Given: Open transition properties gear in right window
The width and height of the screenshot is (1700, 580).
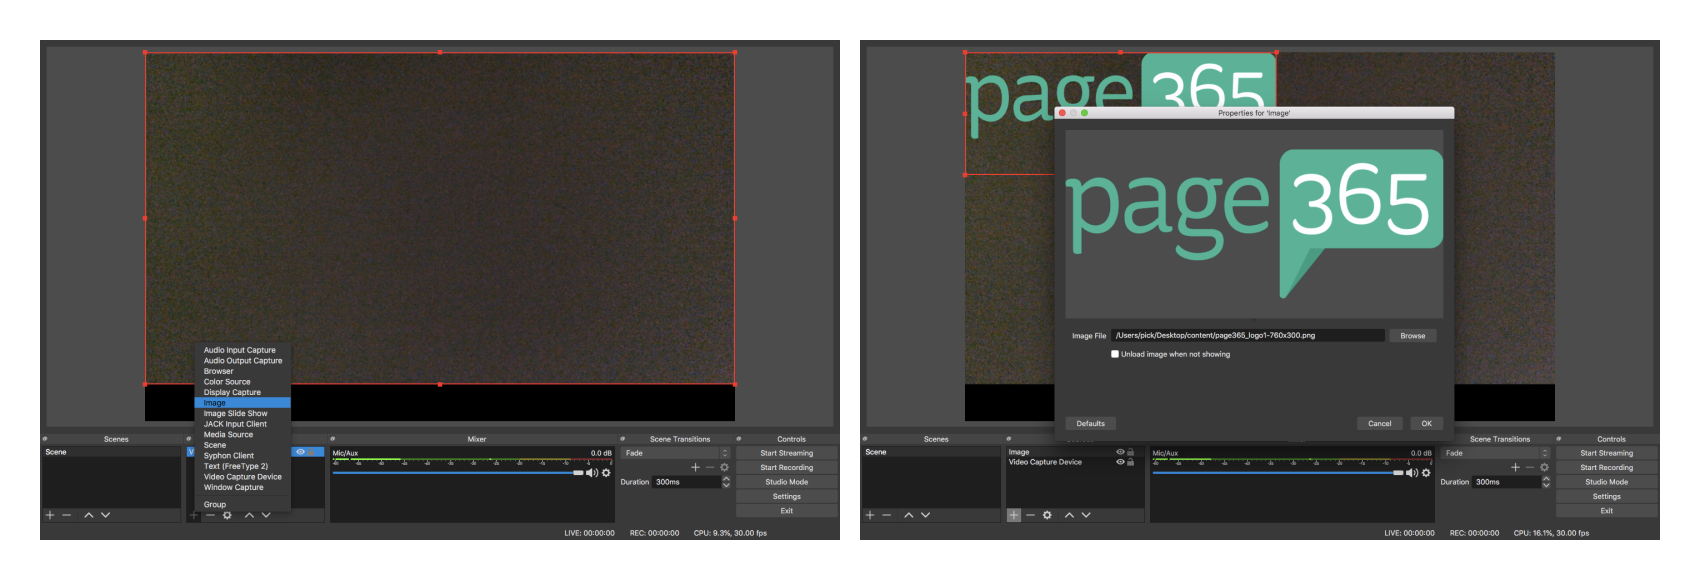Looking at the screenshot, I should pyautogui.click(x=1544, y=467).
